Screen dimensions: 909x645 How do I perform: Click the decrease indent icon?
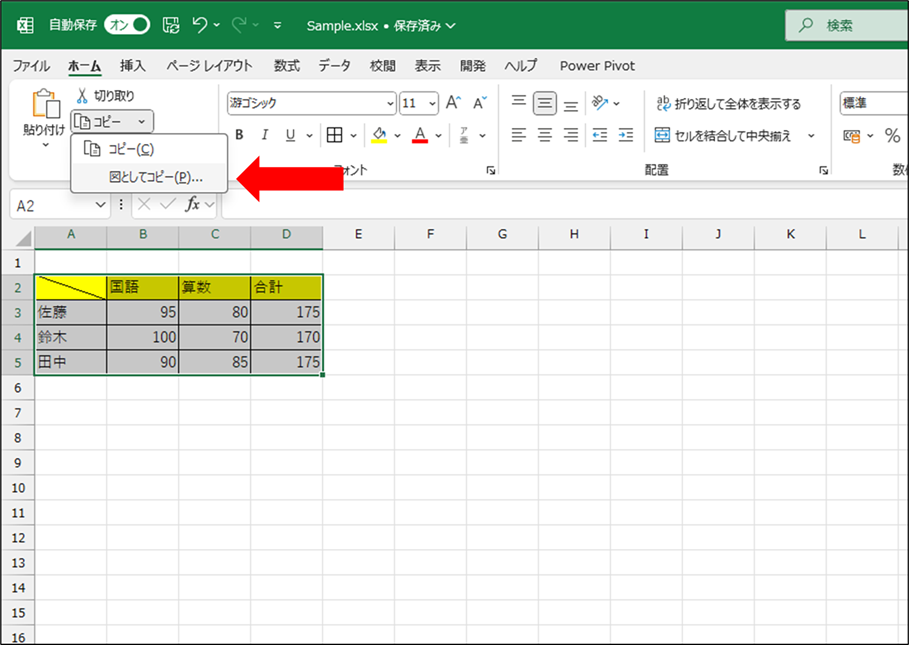(599, 135)
